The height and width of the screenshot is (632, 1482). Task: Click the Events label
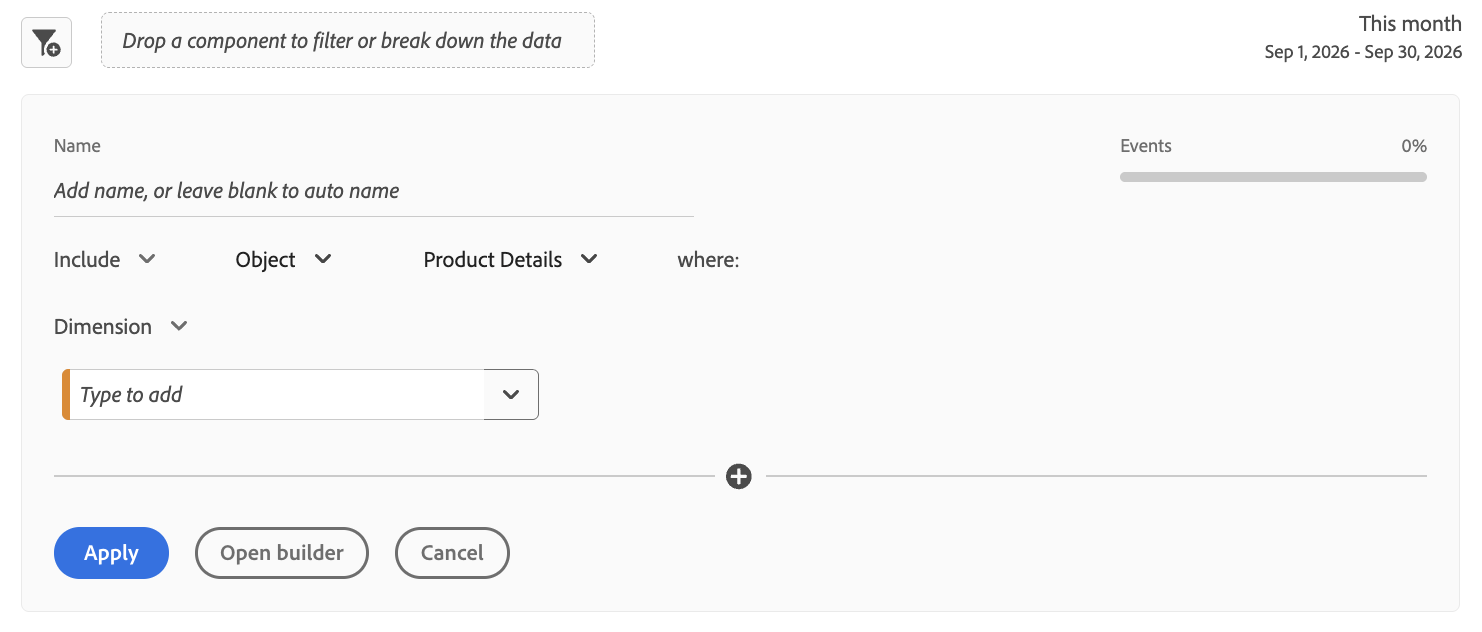pyautogui.click(x=1146, y=146)
